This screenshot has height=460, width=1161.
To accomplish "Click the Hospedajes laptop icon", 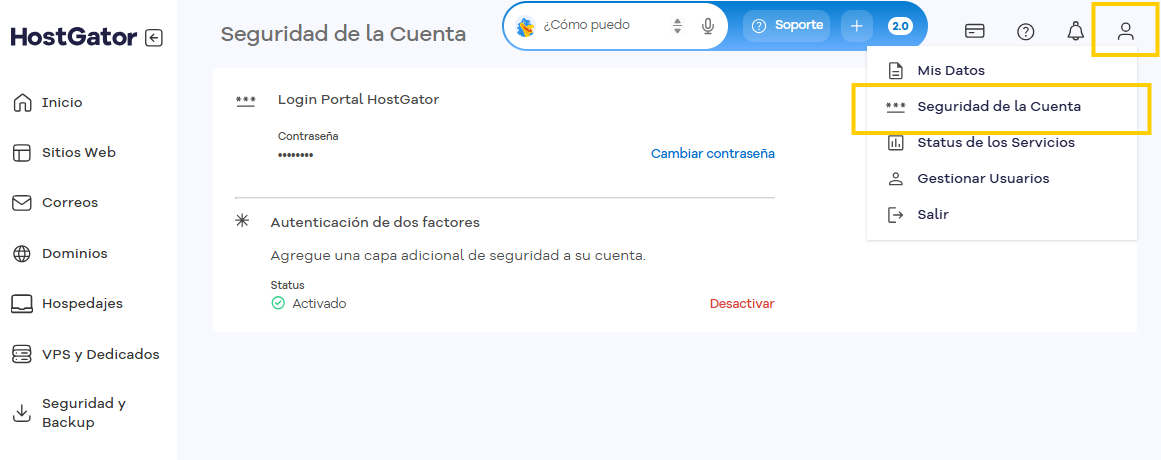I will coord(22,304).
